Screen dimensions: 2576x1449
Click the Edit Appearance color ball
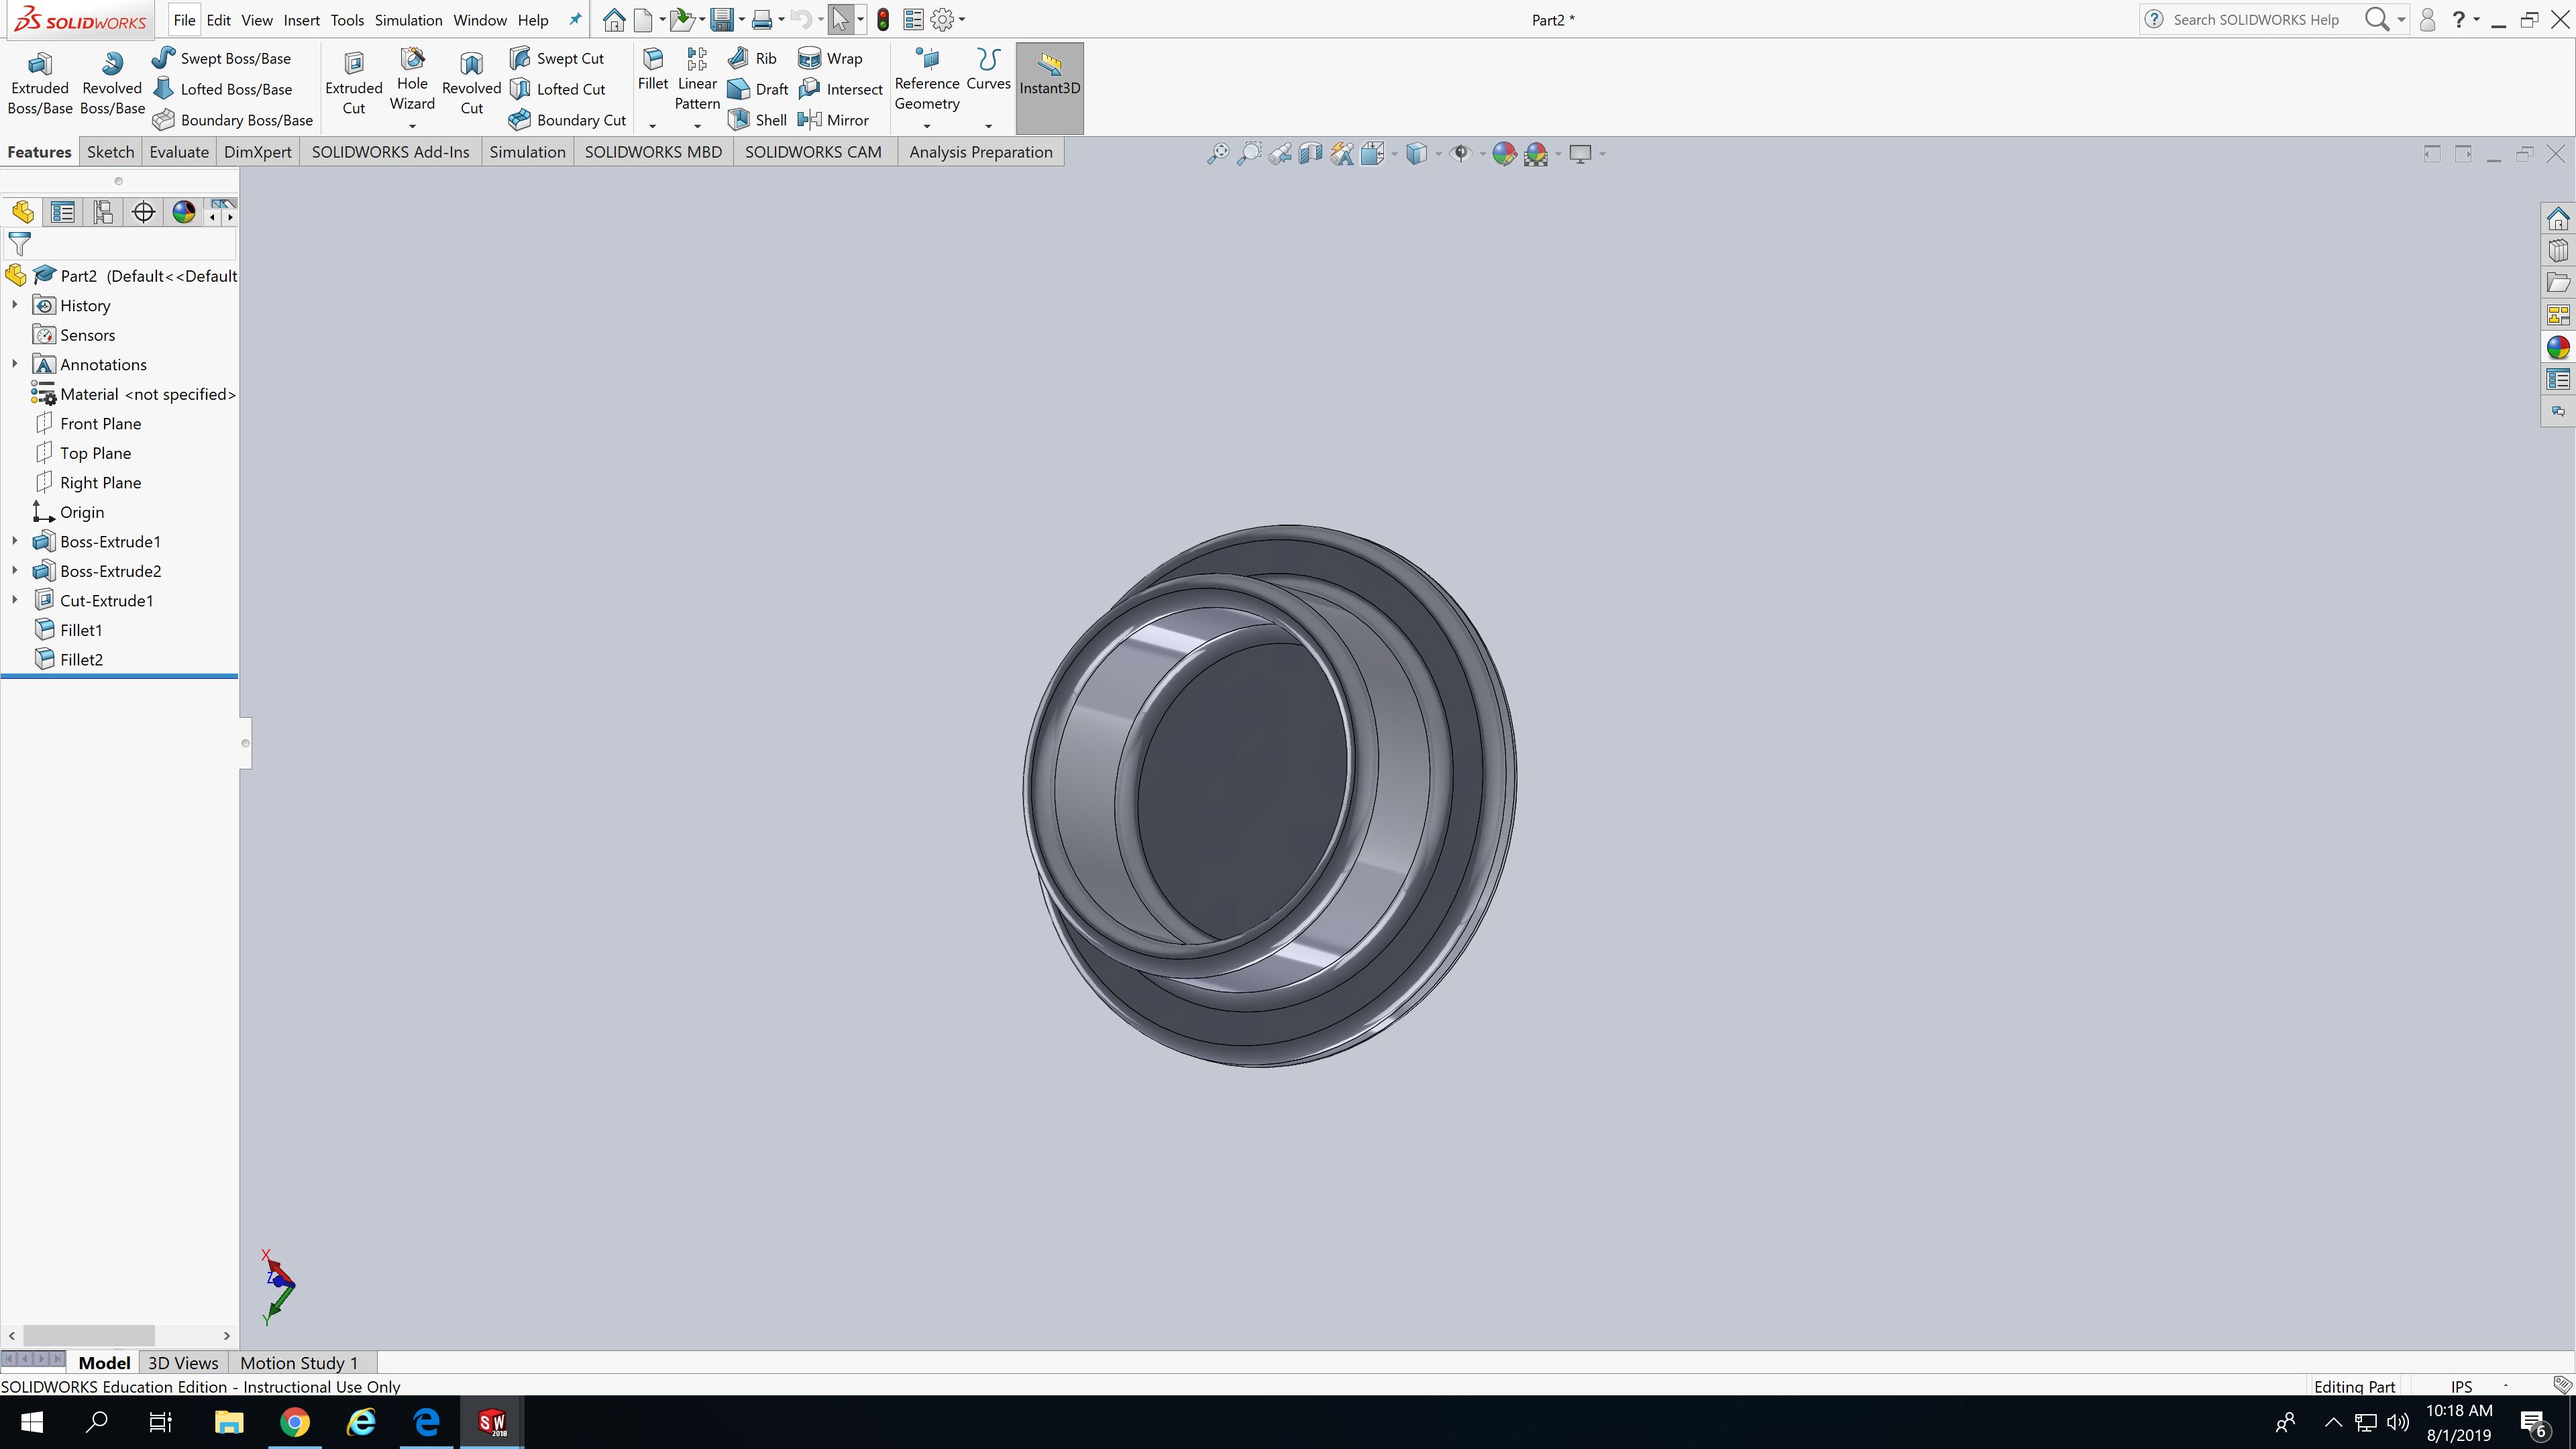coord(1503,154)
